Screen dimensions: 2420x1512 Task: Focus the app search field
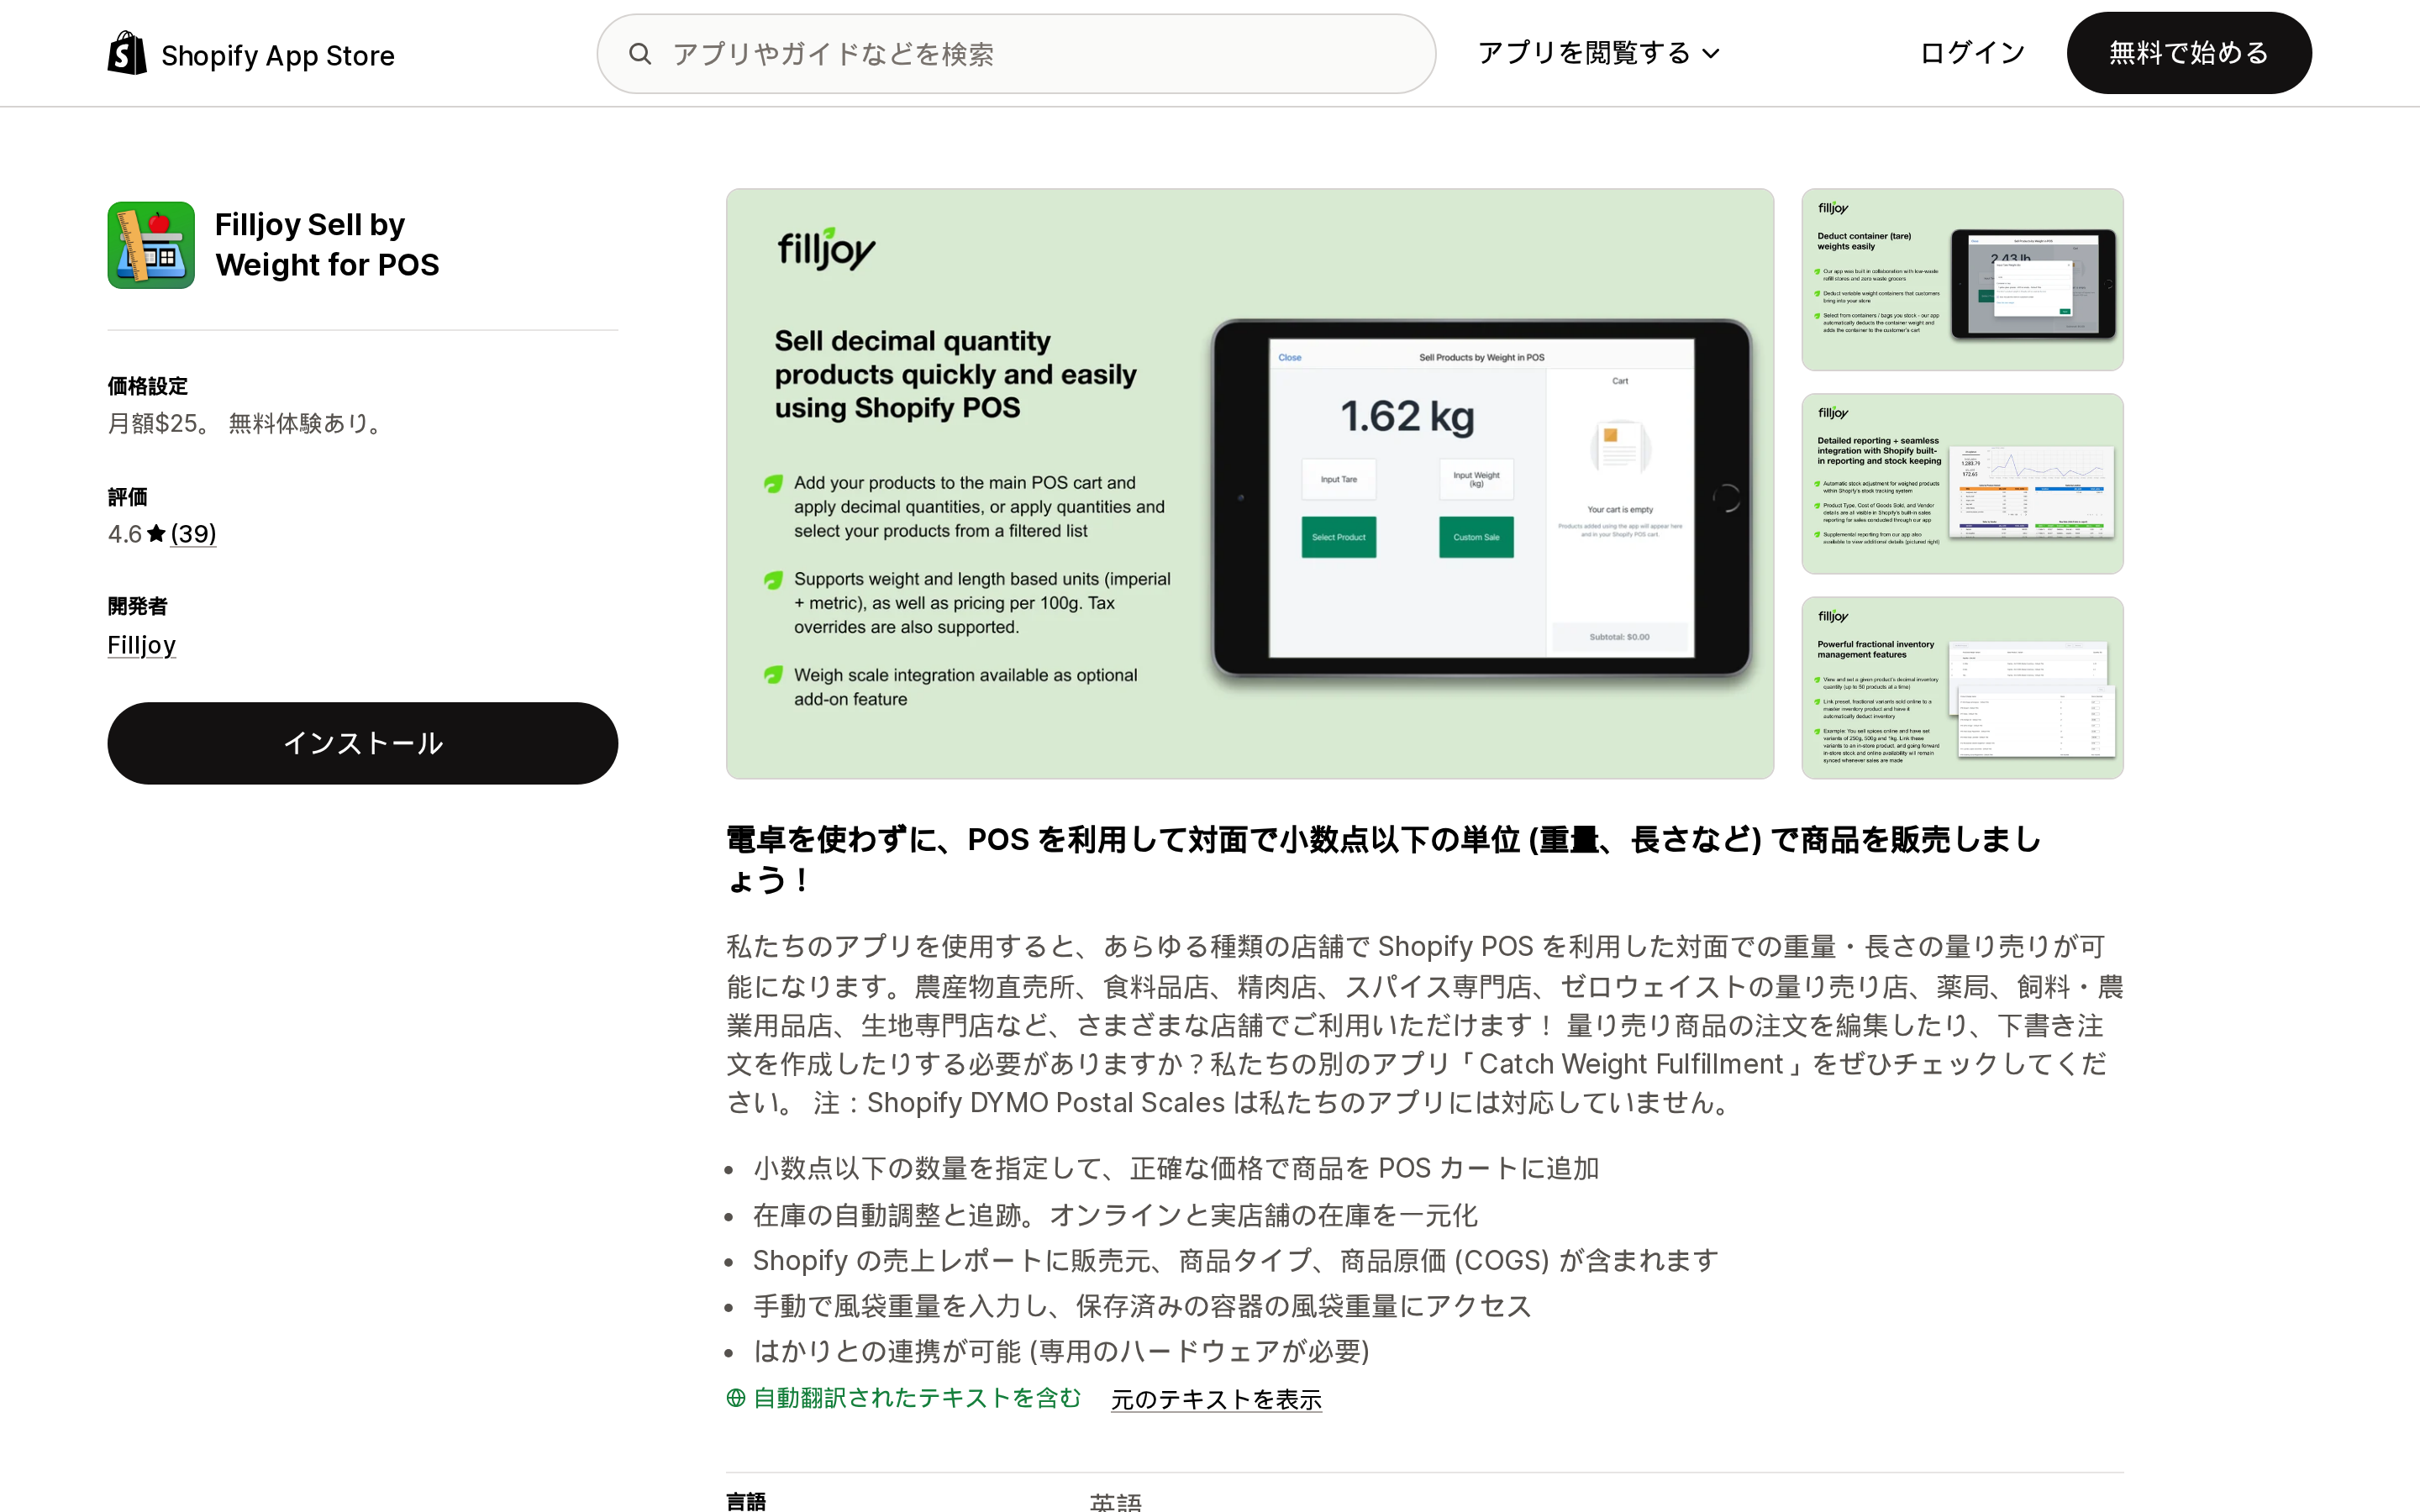[x=1016, y=54]
